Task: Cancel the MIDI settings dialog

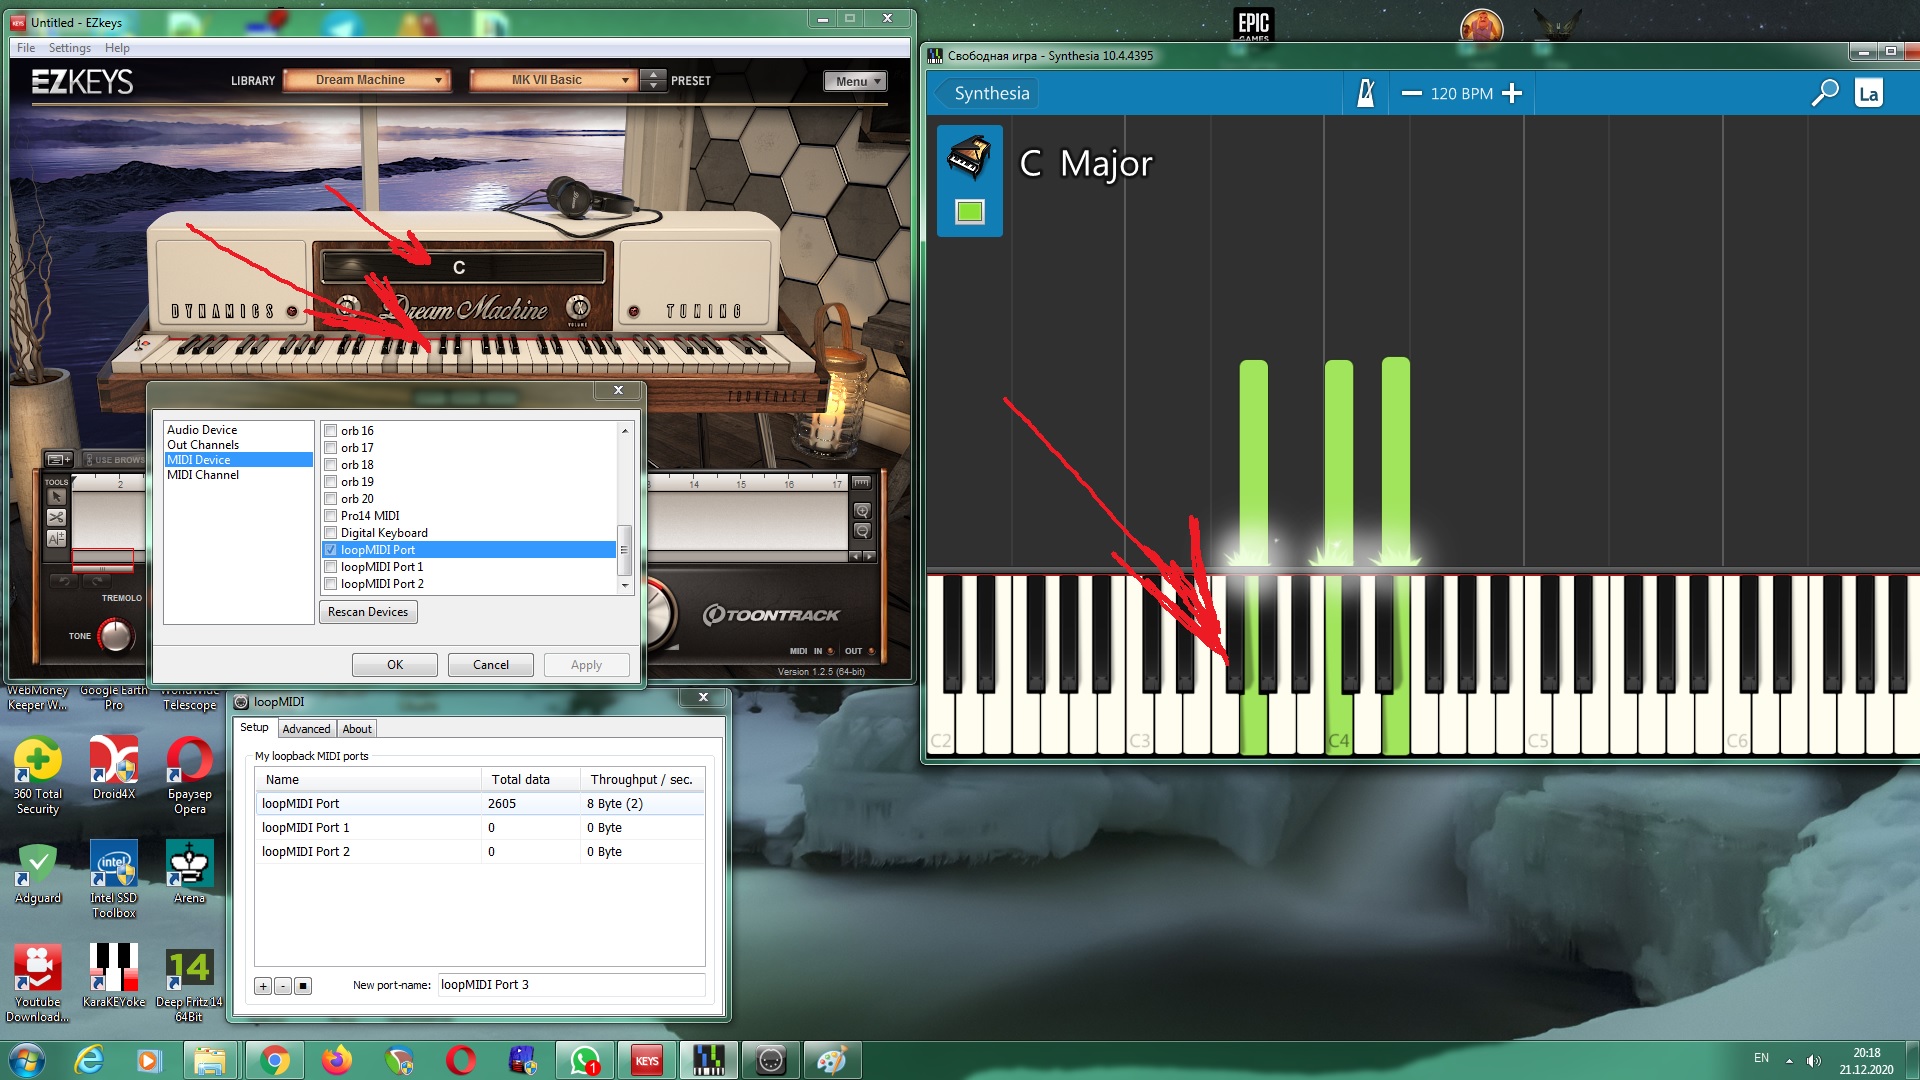Action: click(x=491, y=665)
